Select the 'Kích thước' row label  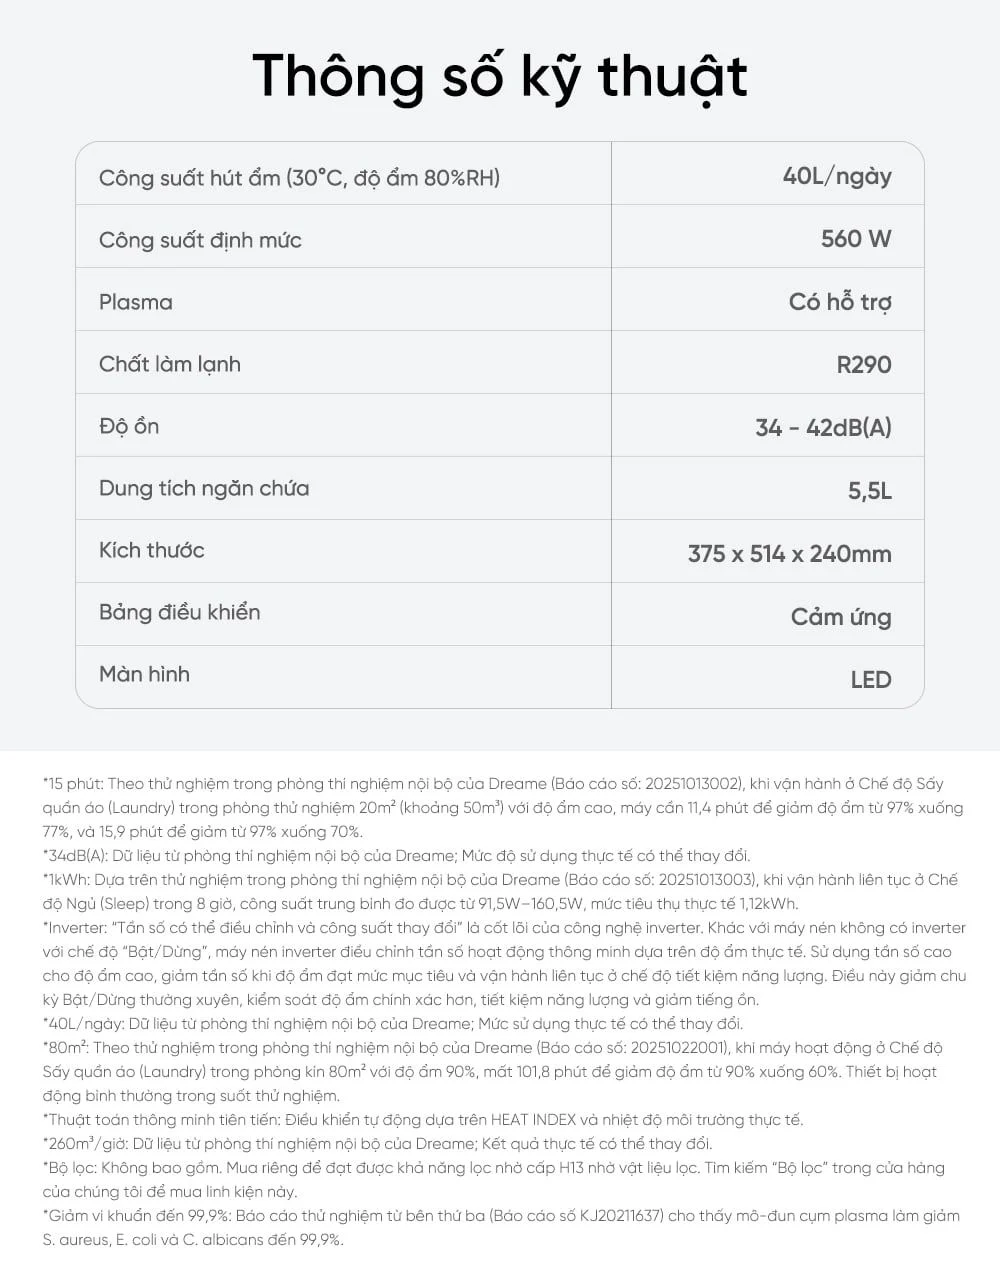tap(152, 550)
